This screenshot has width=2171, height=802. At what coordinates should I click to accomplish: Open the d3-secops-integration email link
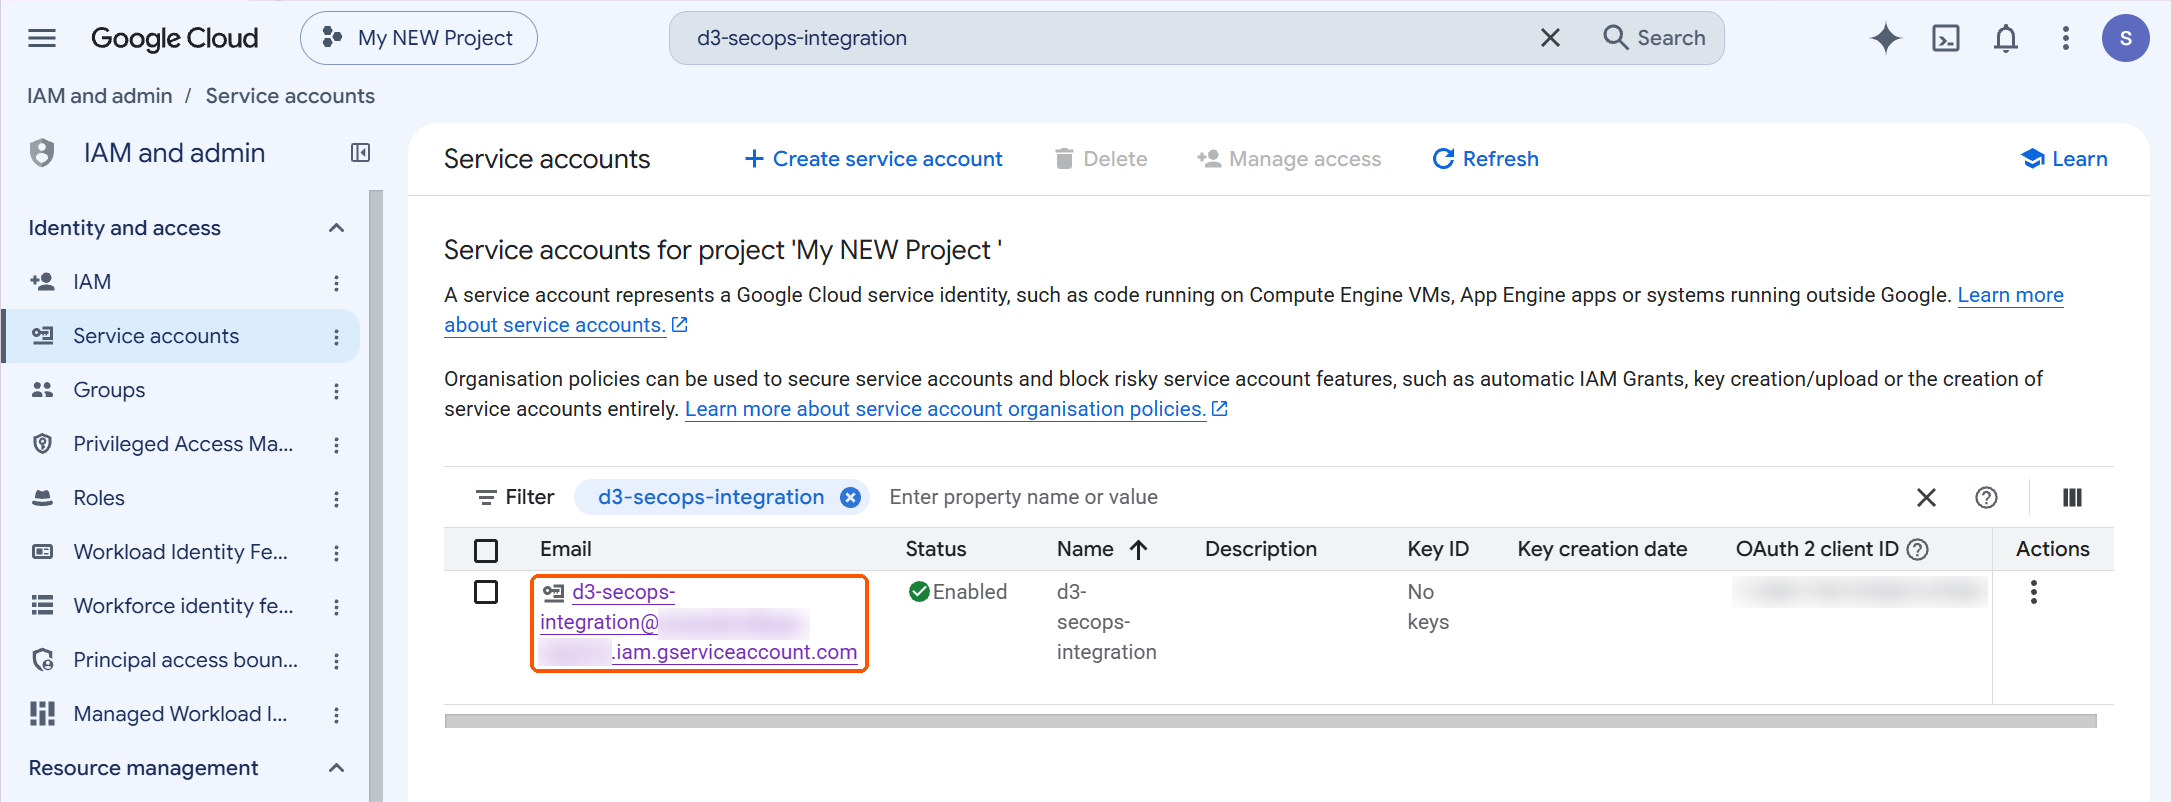tap(699, 622)
